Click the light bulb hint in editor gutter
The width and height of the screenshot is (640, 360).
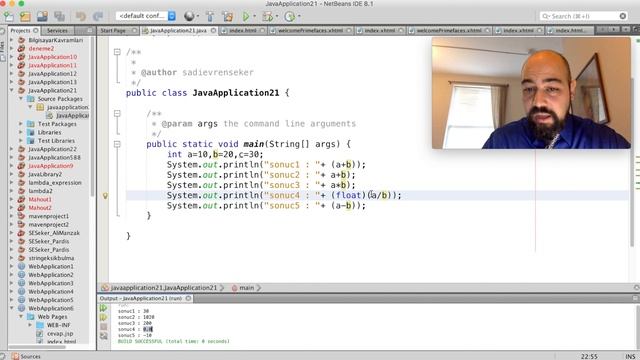[105, 196]
